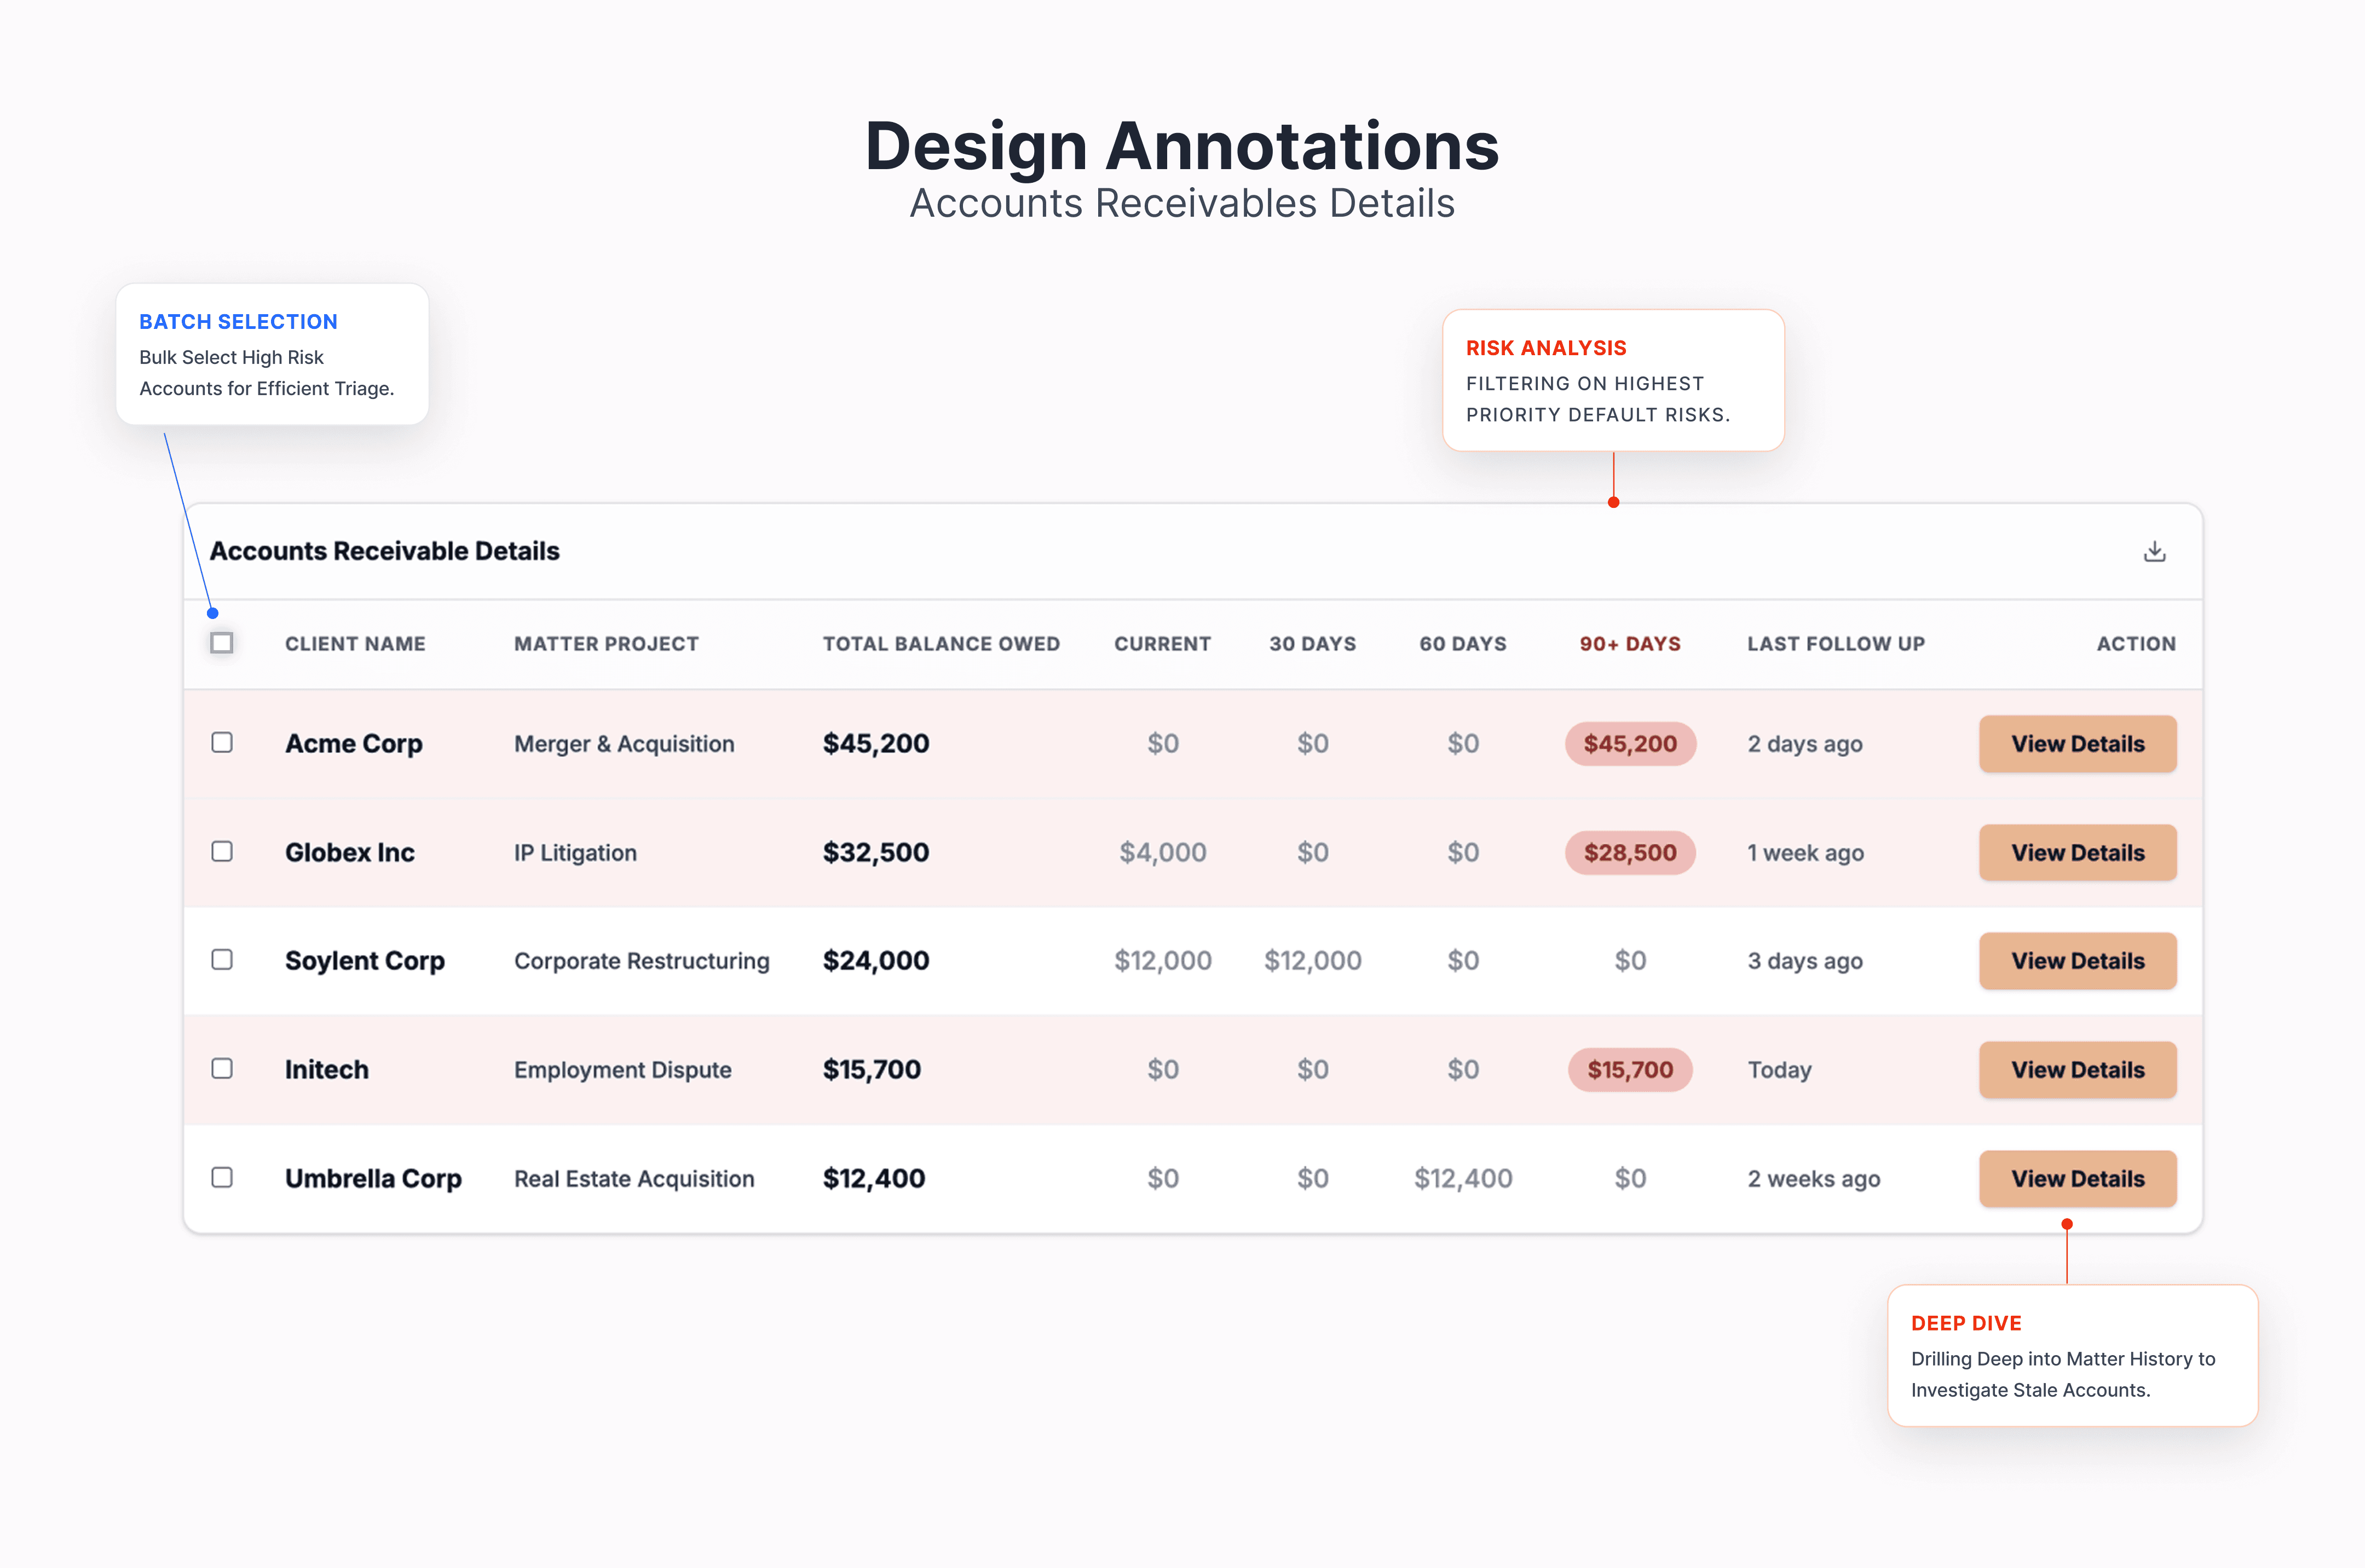Screen dimensions: 2365x1568
Task: Tick the Soylent Corp checkbox
Action: click(x=222, y=960)
